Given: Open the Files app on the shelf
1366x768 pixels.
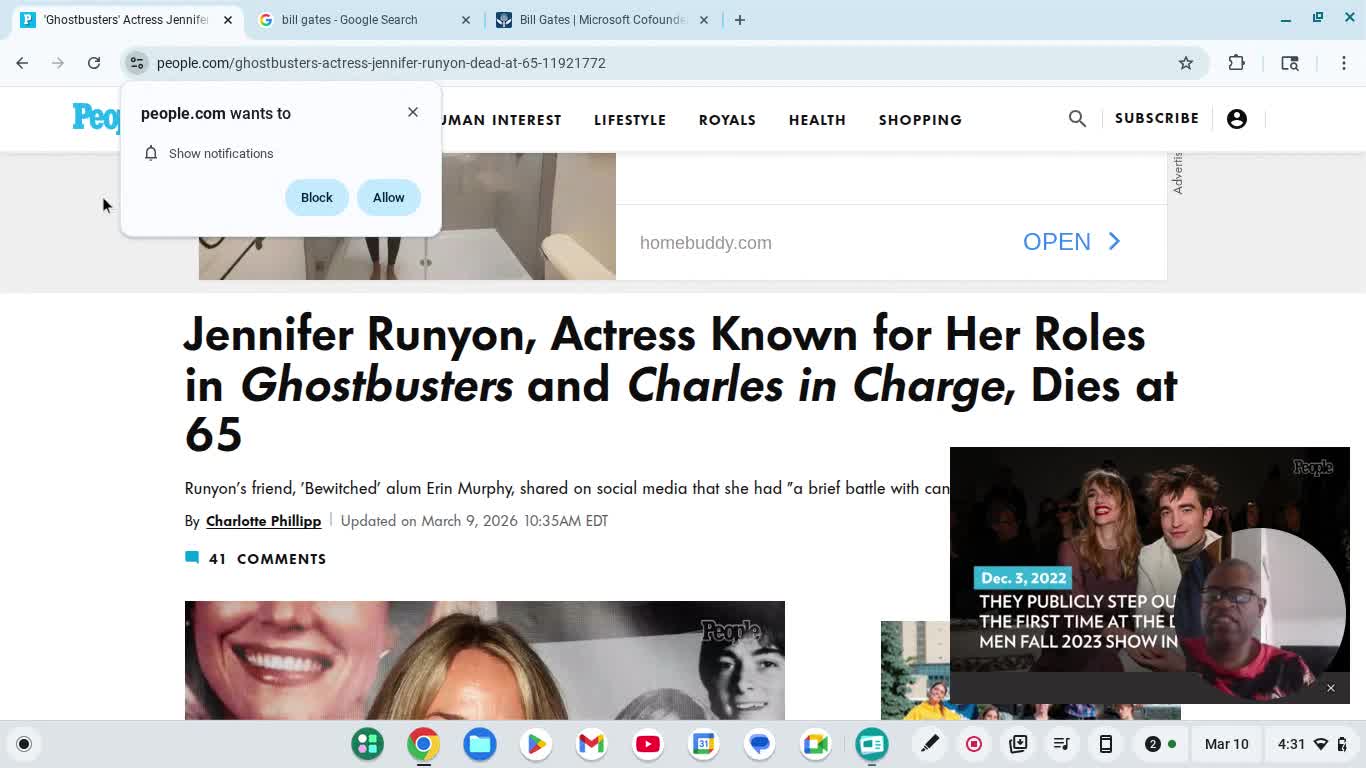Looking at the screenshot, I should coord(479,744).
